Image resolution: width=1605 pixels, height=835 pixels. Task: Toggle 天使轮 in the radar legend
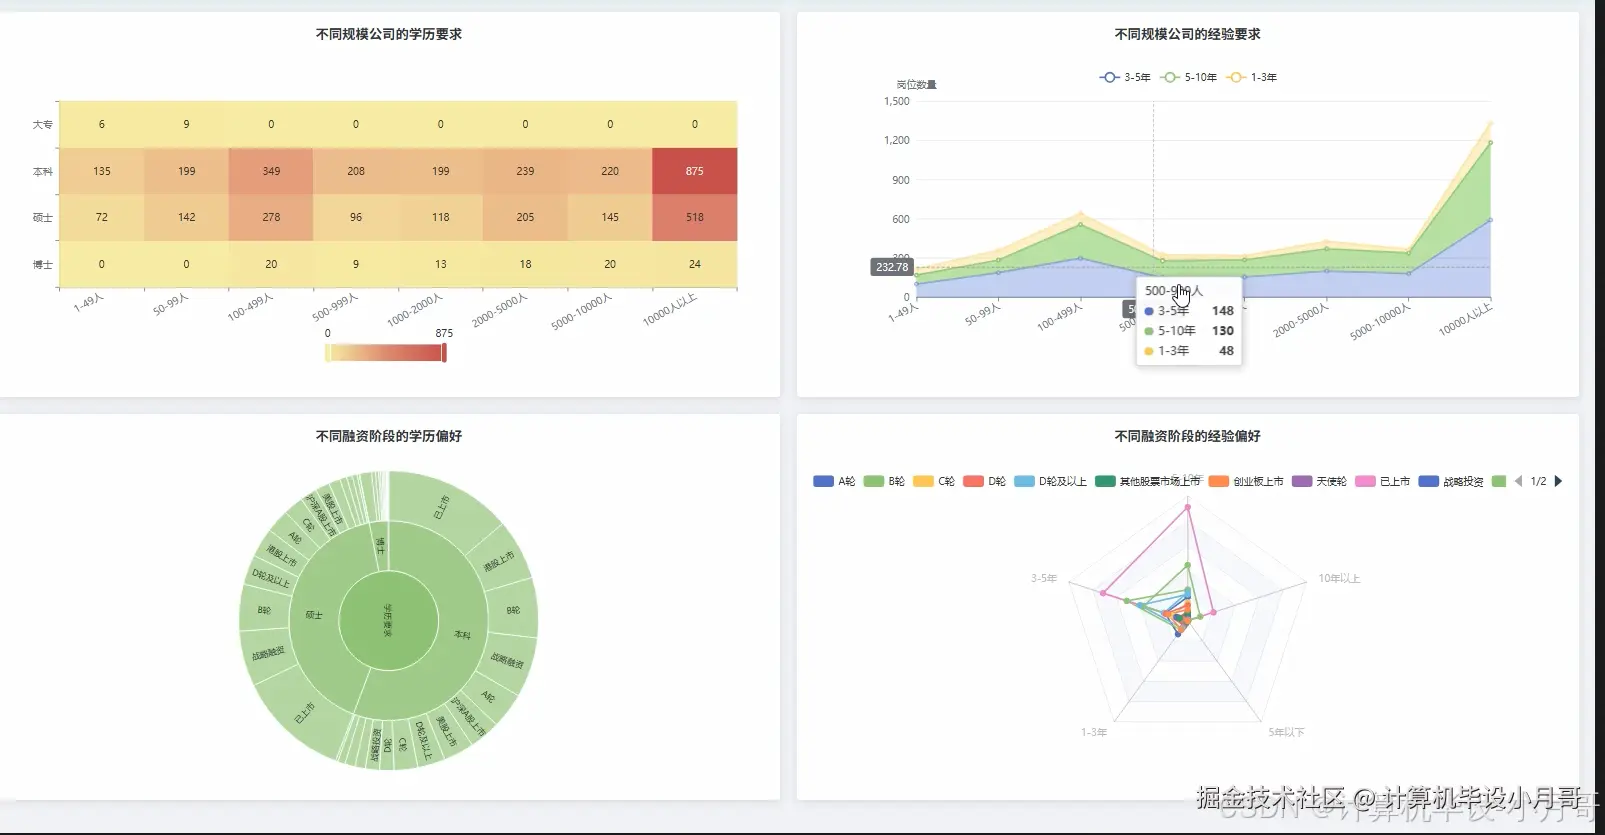[x=1319, y=481]
